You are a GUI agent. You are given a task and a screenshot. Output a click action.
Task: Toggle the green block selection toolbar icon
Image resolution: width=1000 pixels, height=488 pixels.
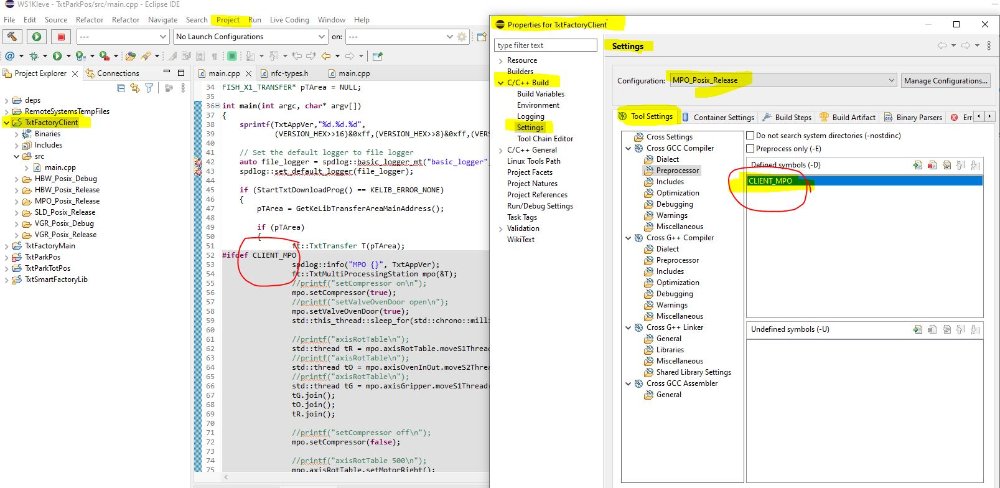pyautogui.click(x=233, y=56)
